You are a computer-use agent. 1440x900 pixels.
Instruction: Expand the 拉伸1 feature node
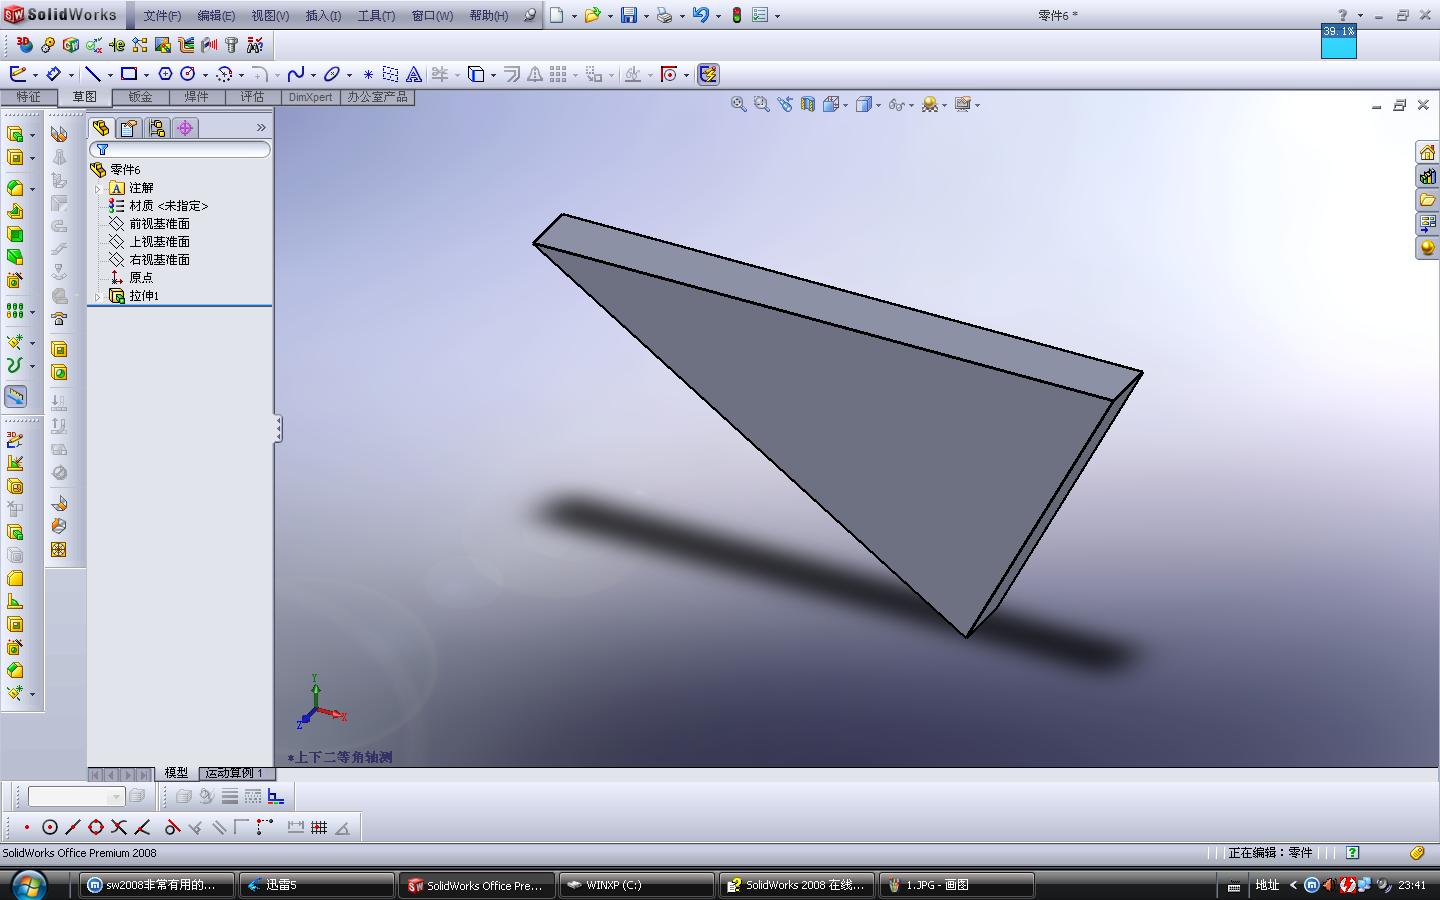tap(98, 296)
